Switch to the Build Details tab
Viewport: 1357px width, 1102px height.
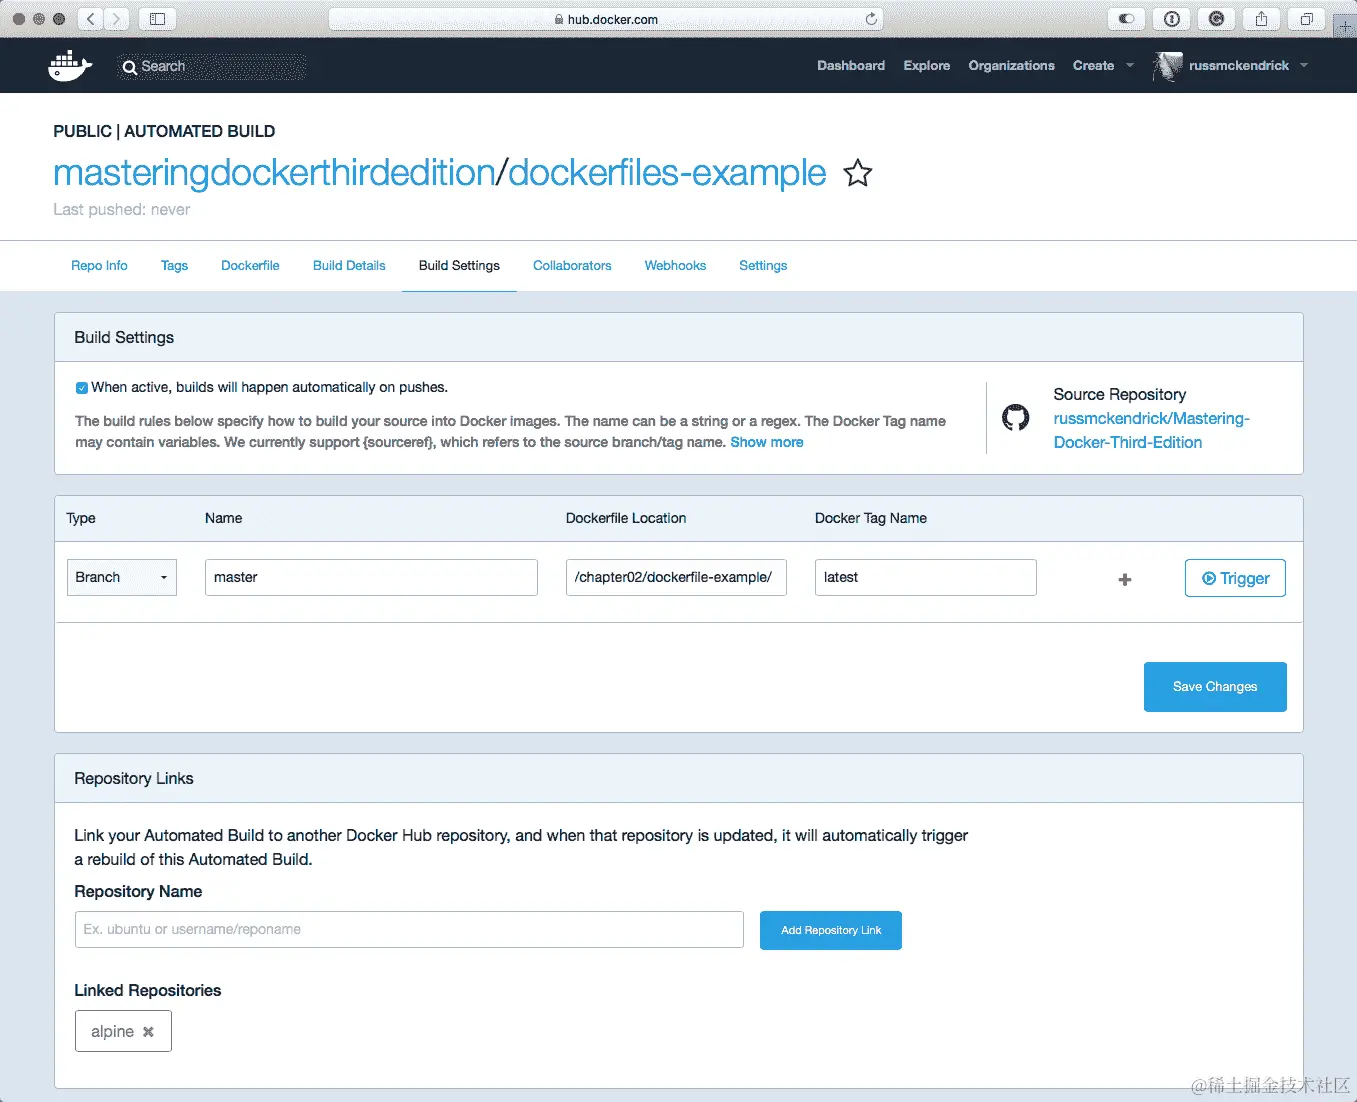(x=349, y=266)
